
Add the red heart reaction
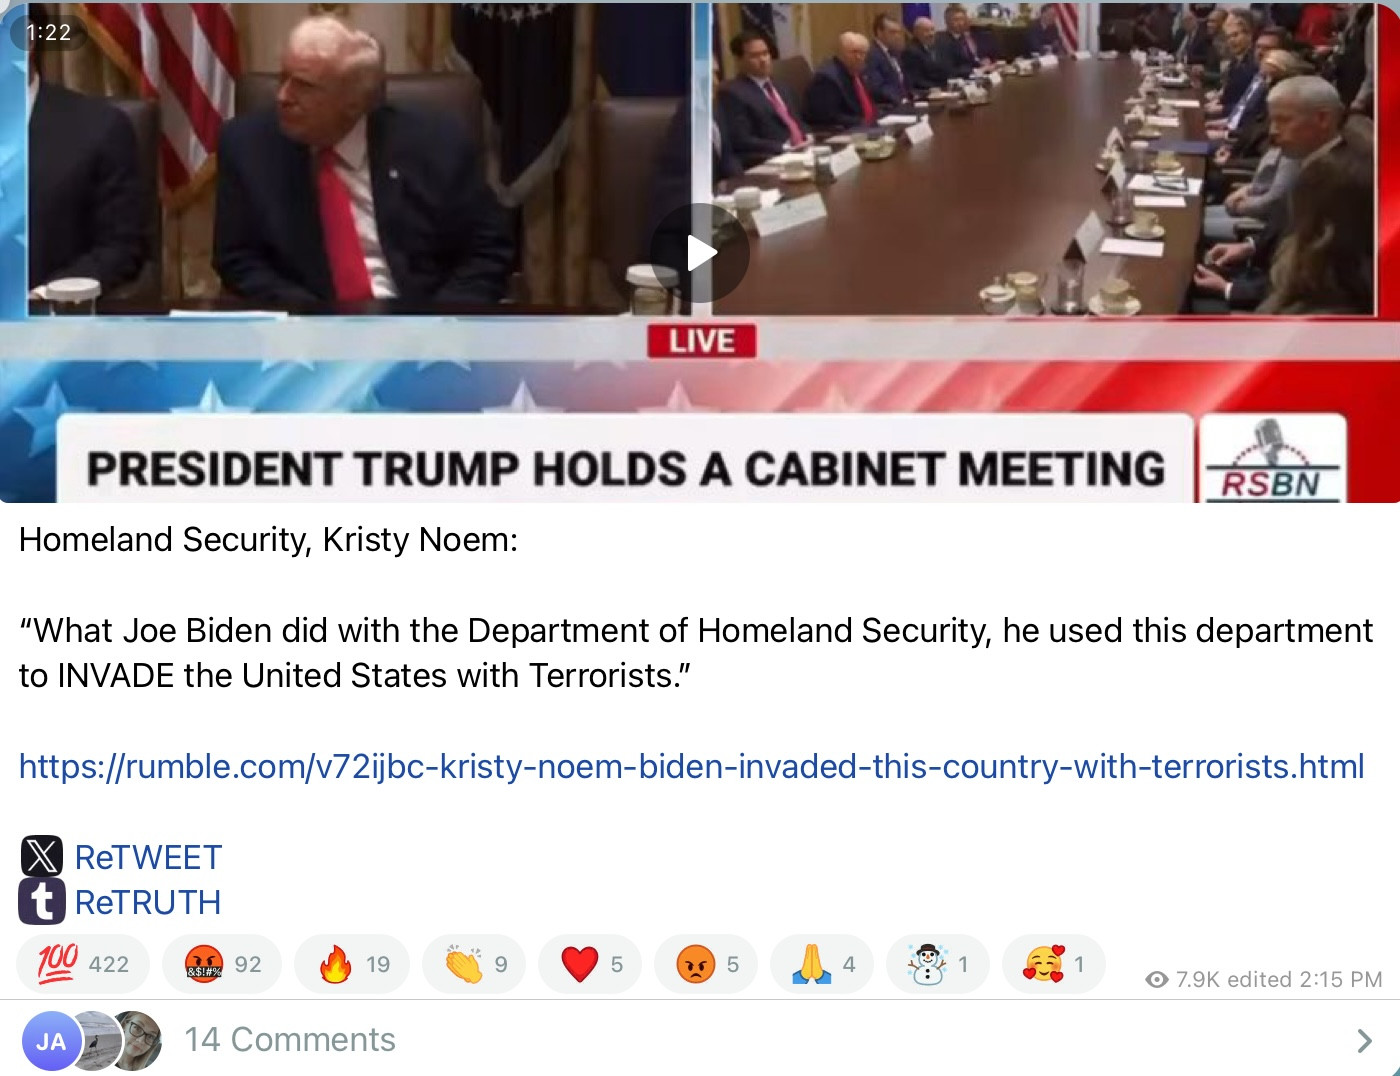pyautogui.click(x=590, y=964)
